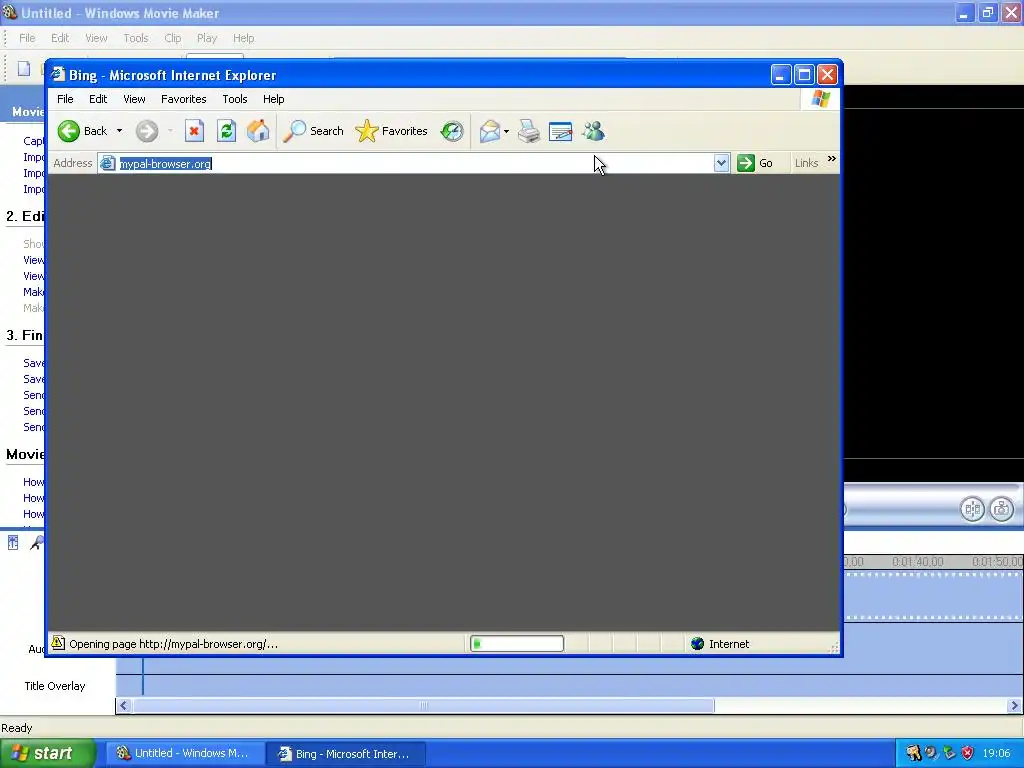Open the Links toolbar label

pos(807,163)
